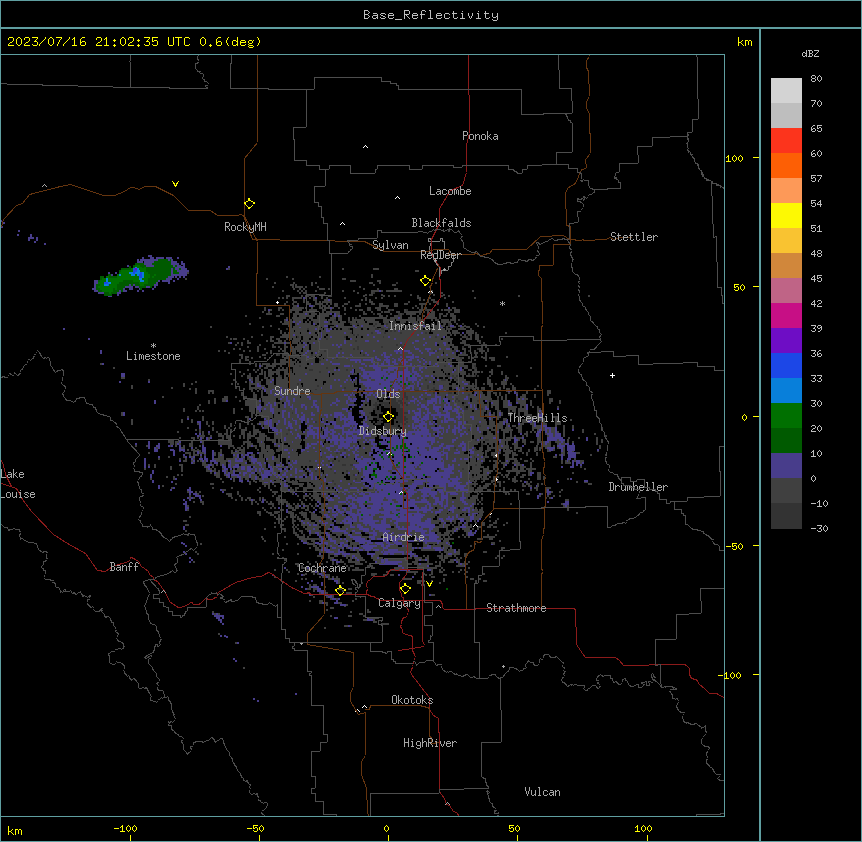Click the Airdrie label
This screenshot has width=862, height=842.
[x=403, y=537]
